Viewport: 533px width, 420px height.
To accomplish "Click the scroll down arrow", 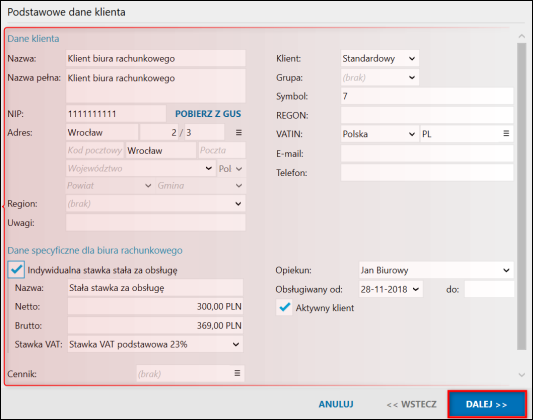I will [x=521, y=375].
